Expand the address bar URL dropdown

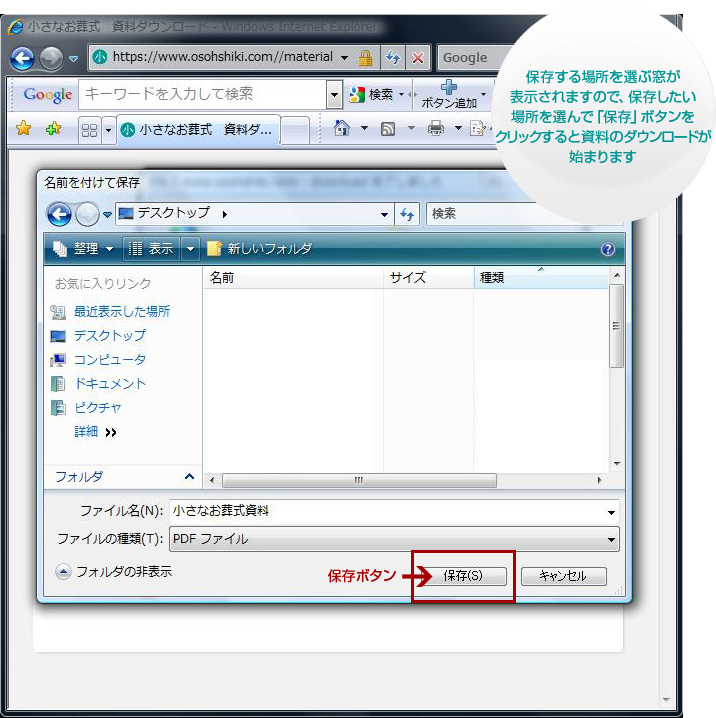(x=344, y=58)
